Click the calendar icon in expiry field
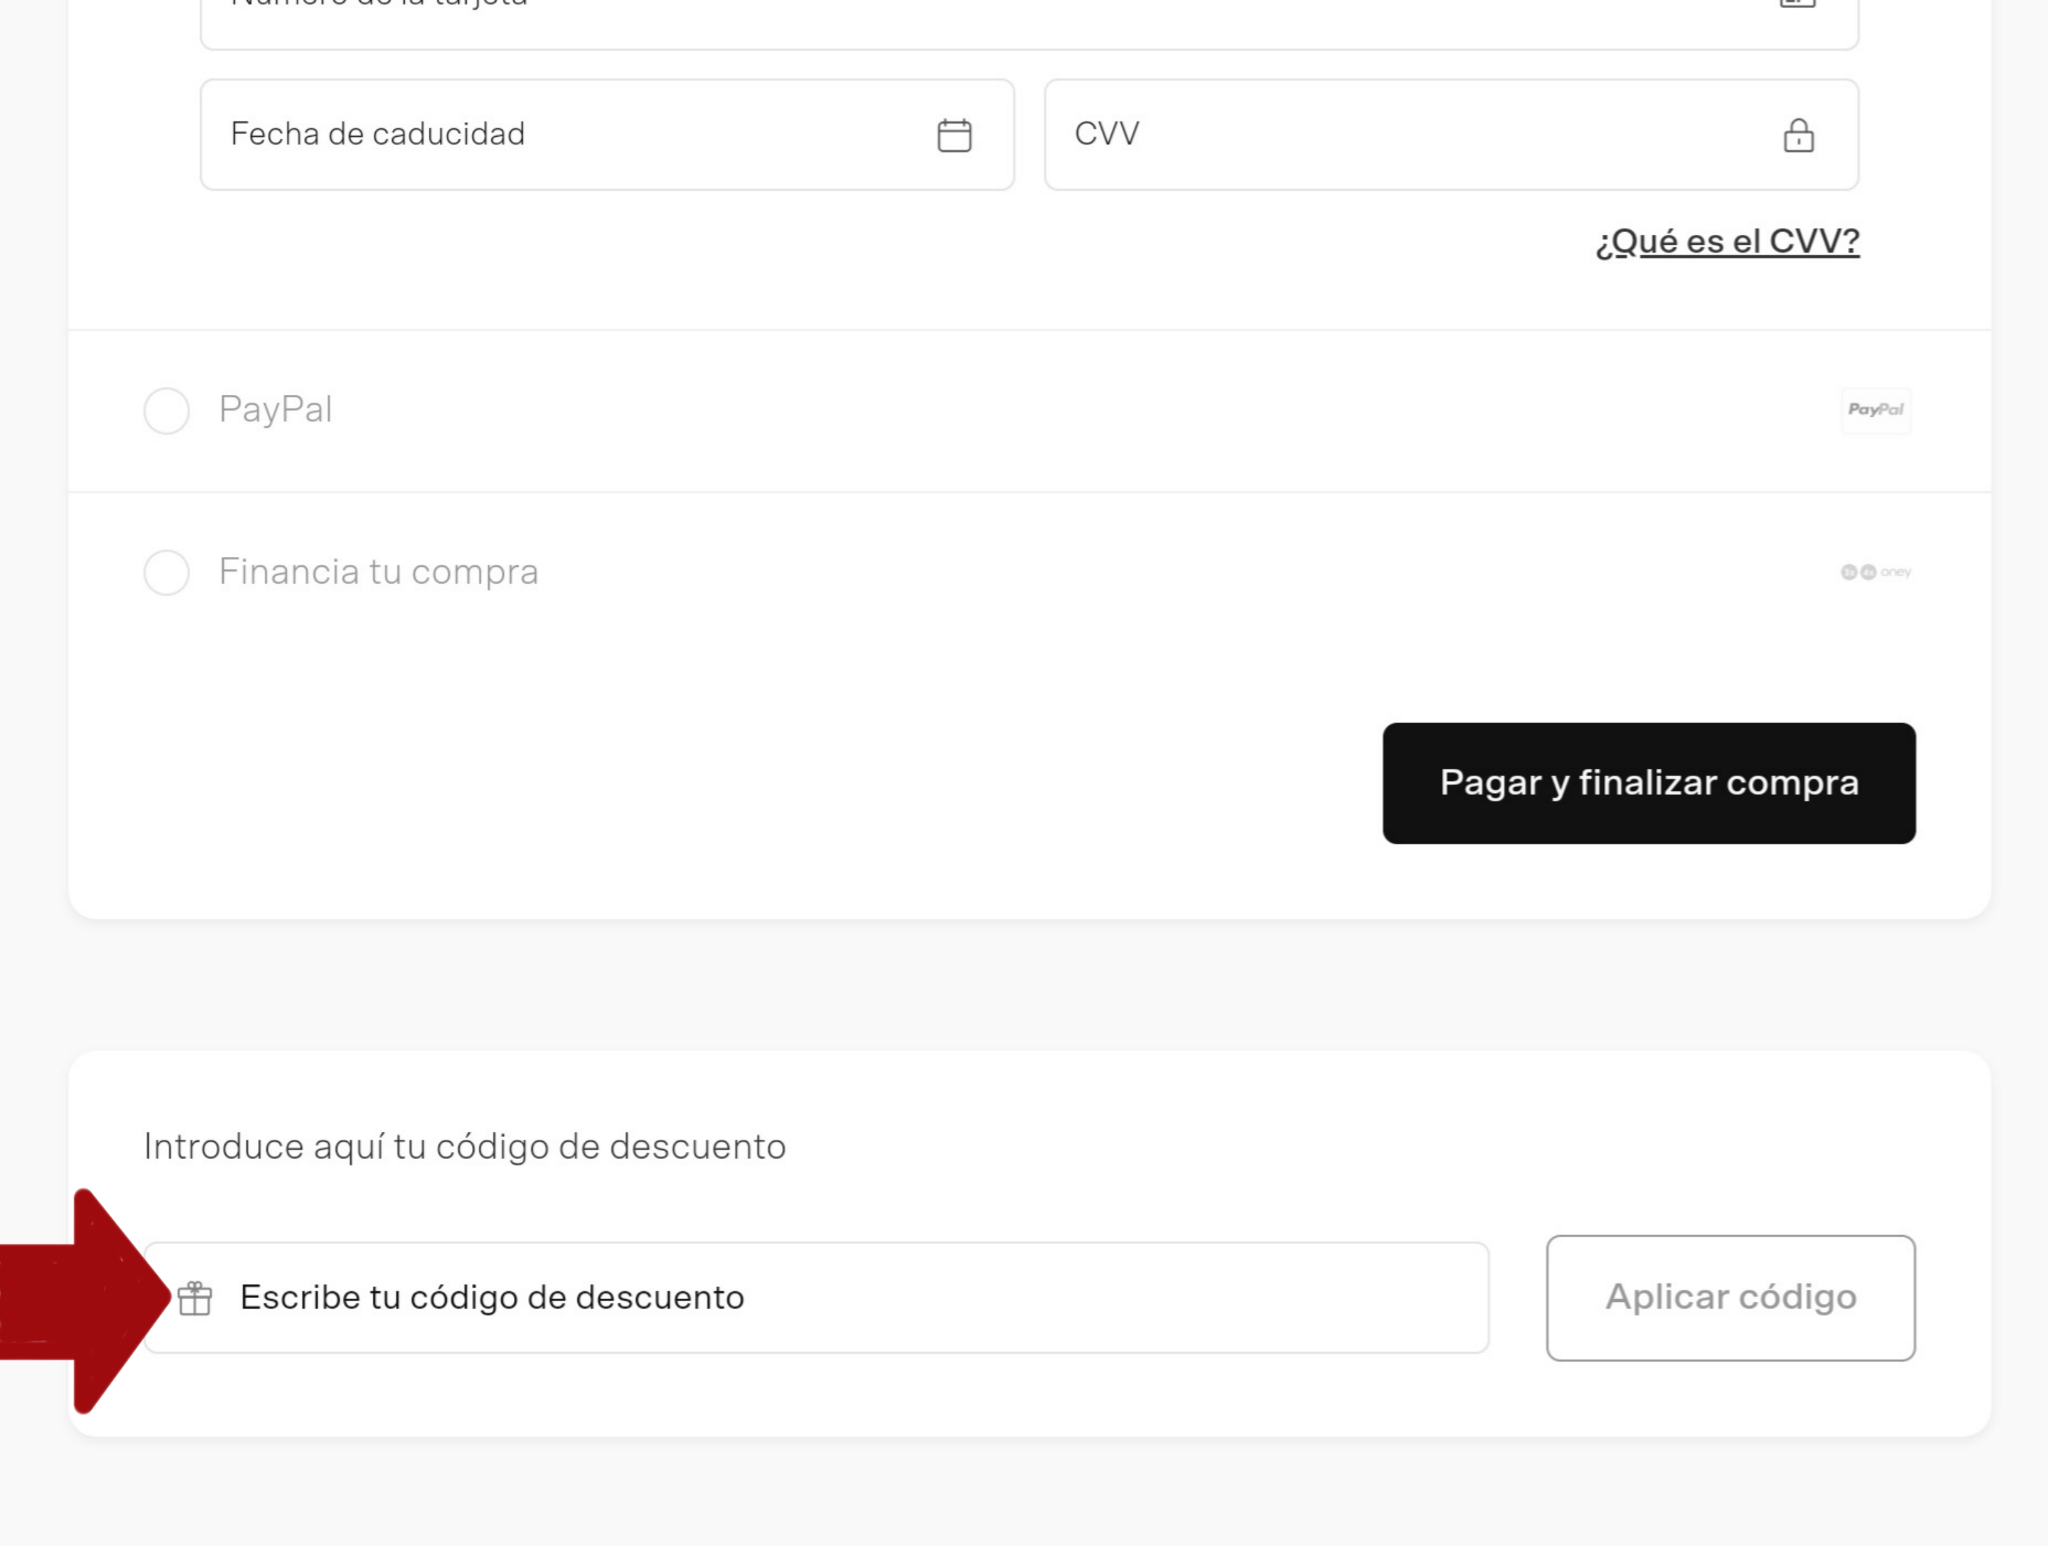 954,135
